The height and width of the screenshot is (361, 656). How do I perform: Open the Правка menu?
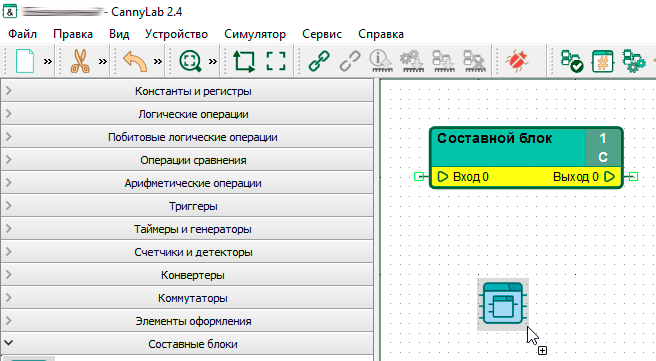coord(73,34)
